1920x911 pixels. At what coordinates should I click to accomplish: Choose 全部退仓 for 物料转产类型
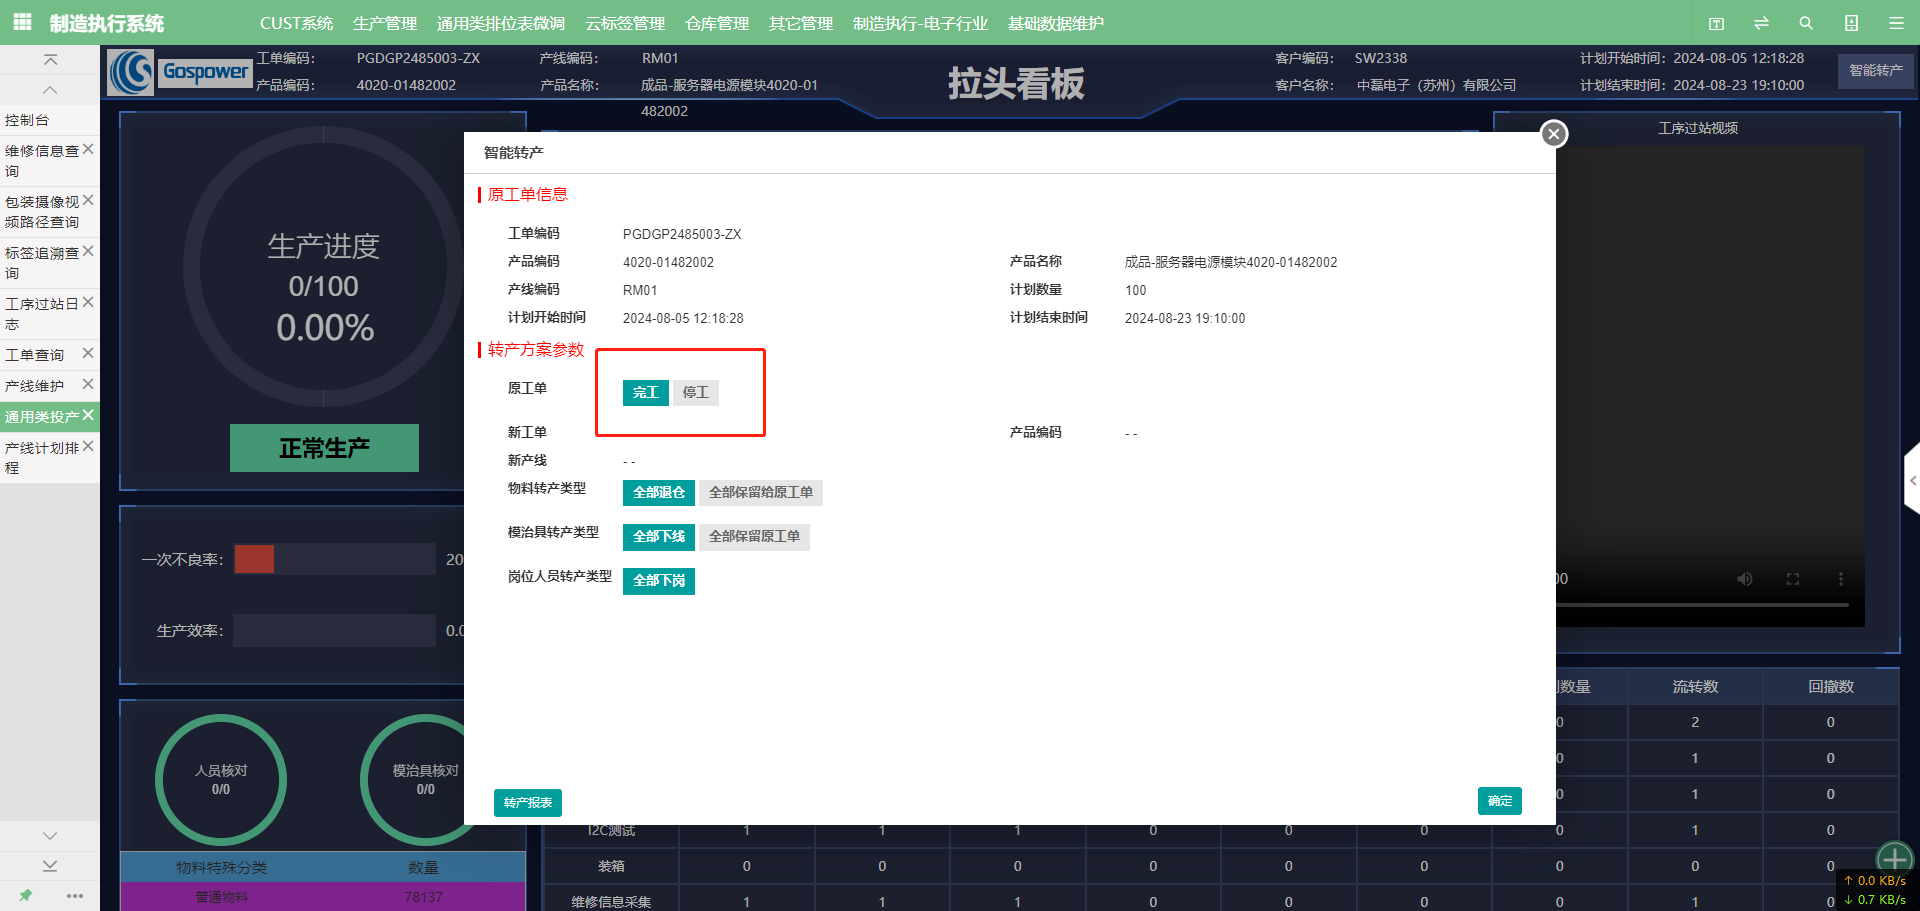click(659, 492)
